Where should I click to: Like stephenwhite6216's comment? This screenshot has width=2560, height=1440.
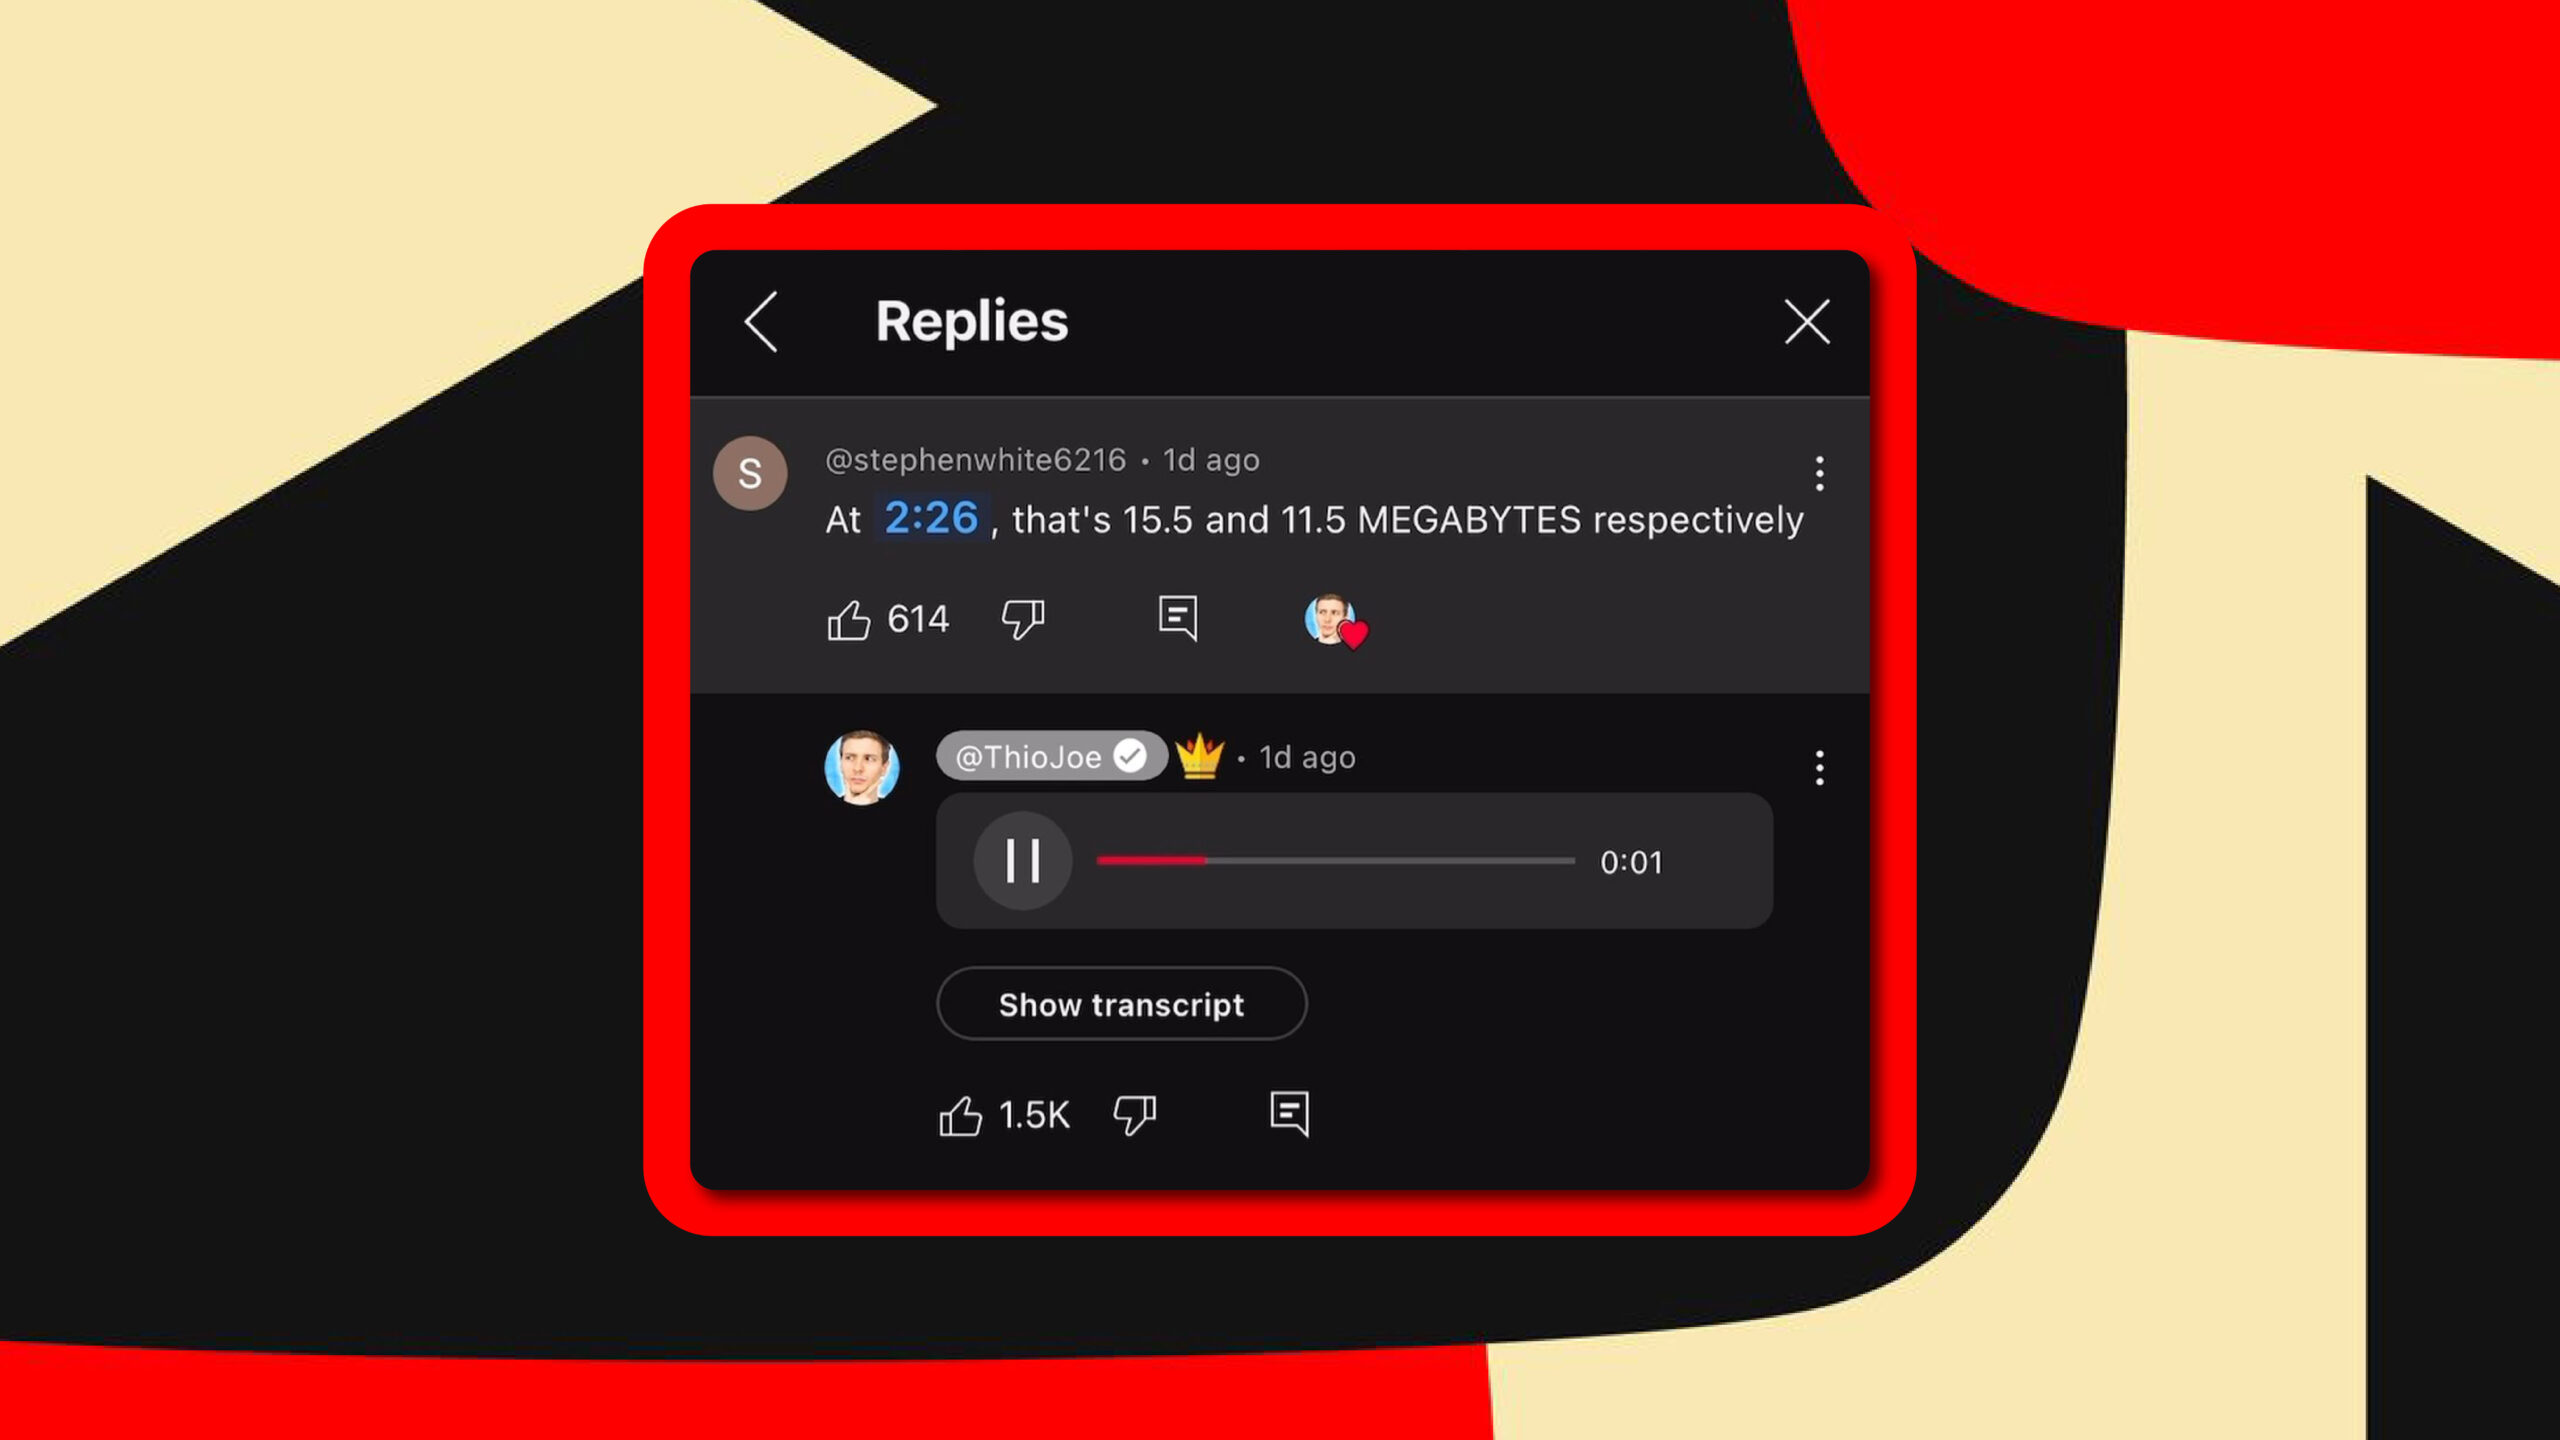click(848, 620)
